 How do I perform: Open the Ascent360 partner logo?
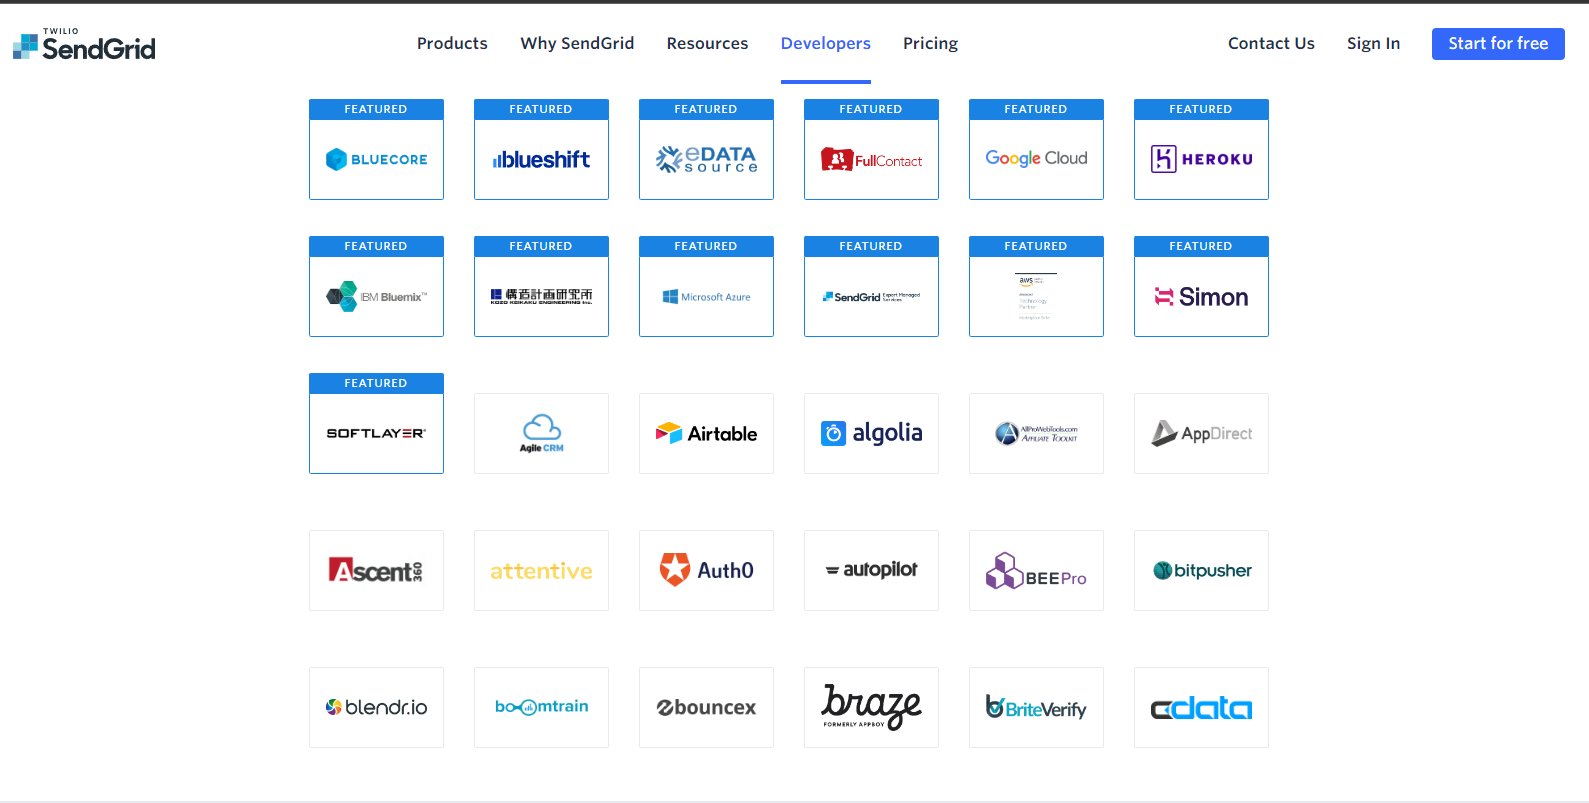[x=376, y=570]
